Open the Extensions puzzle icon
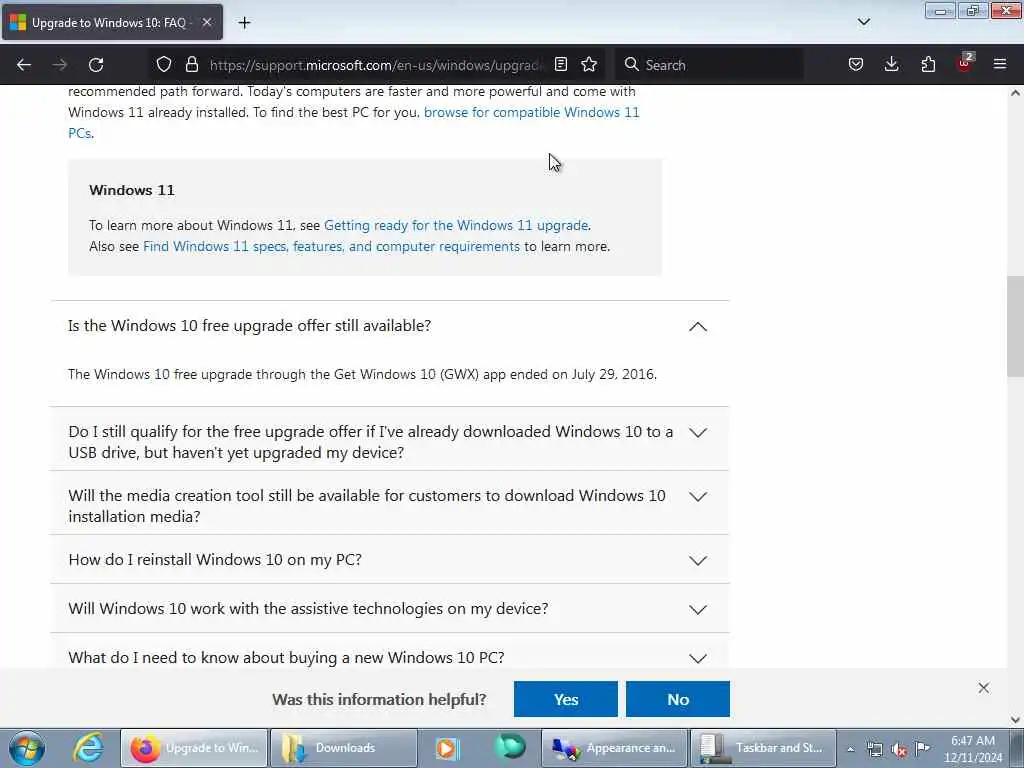Viewport: 1024px width, 768px height. [928, 64]
